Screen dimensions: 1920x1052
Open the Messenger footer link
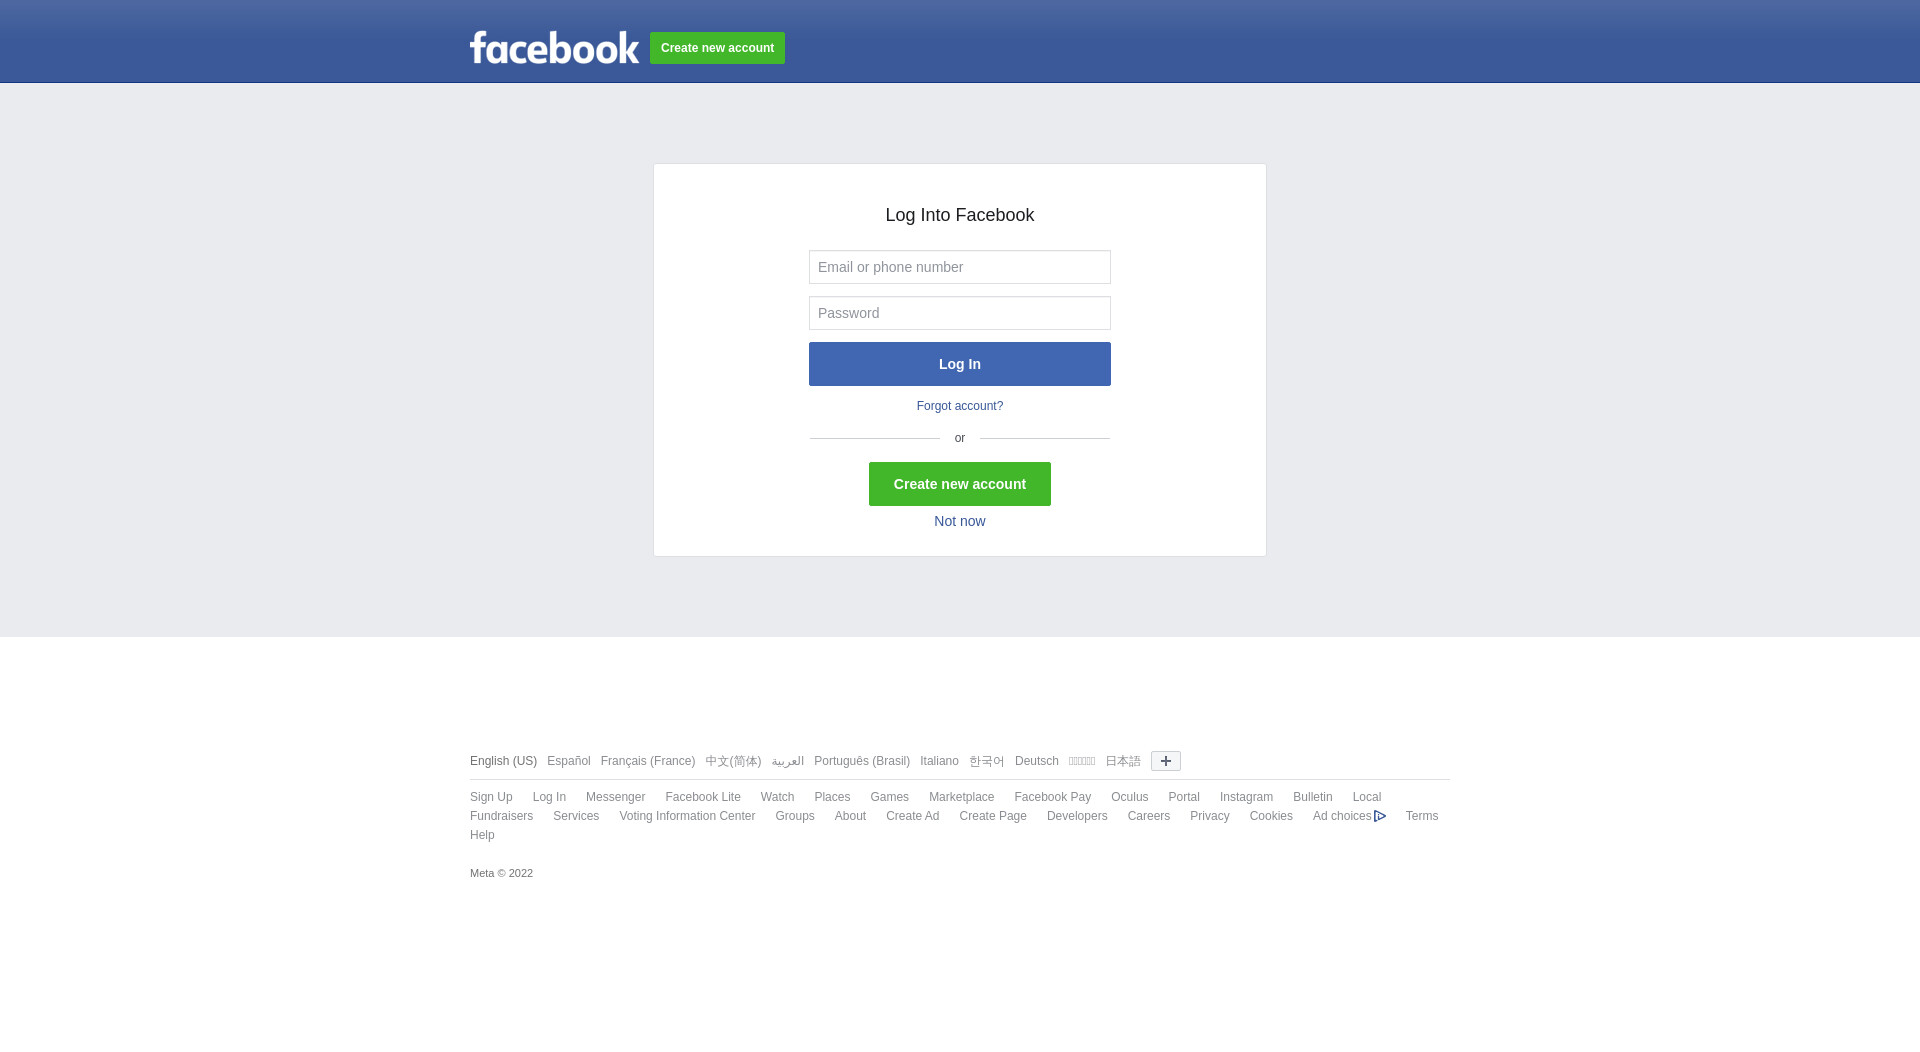point(616,797)
